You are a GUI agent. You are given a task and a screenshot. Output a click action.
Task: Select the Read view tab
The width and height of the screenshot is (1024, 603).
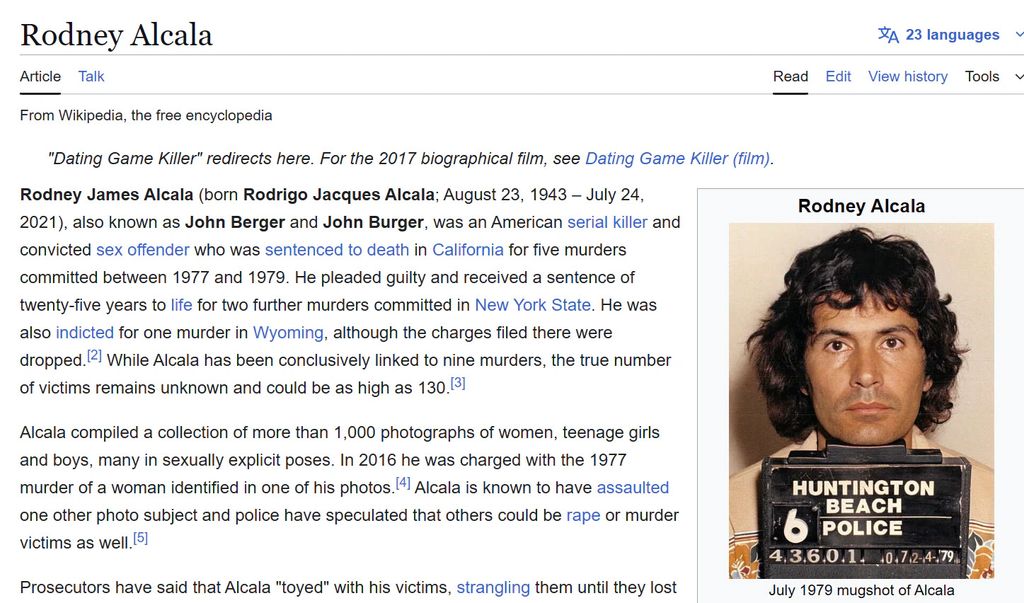click(x=790, y=76)
